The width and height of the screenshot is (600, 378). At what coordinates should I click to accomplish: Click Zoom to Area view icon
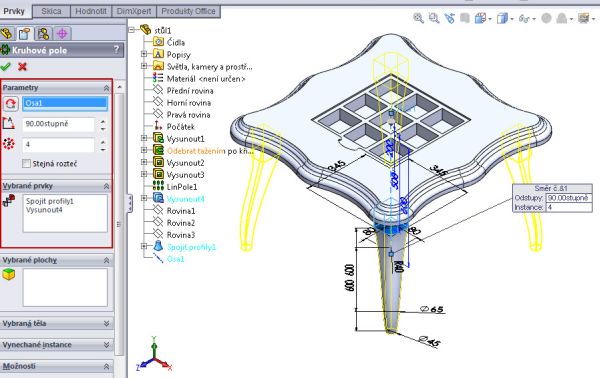click(434, 18)
